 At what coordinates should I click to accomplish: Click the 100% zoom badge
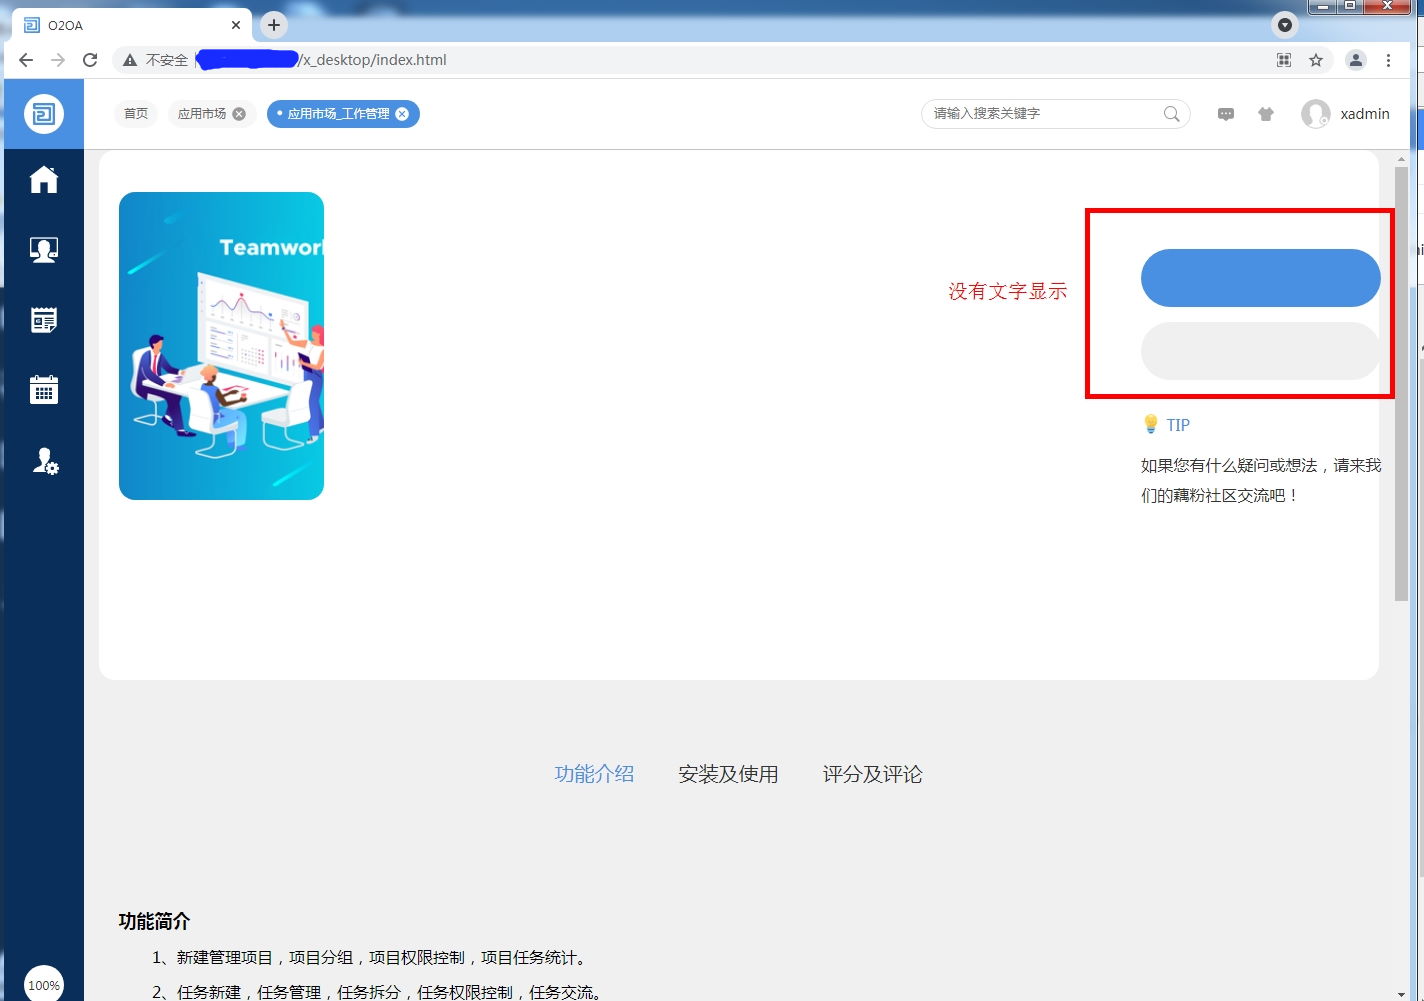click(44, 985)
